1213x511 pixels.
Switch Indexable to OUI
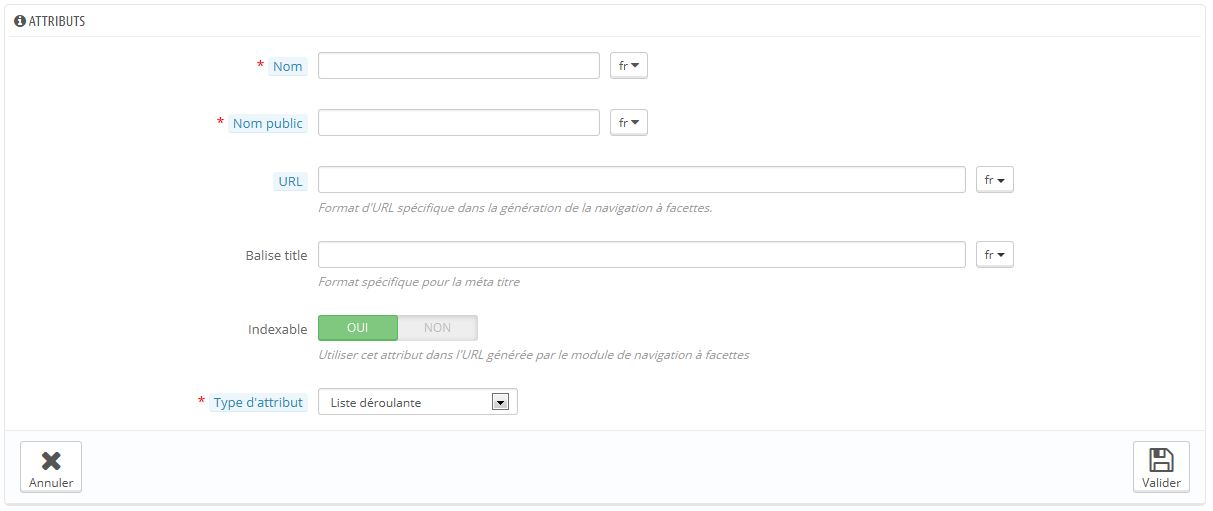click(x=358, y=328)
